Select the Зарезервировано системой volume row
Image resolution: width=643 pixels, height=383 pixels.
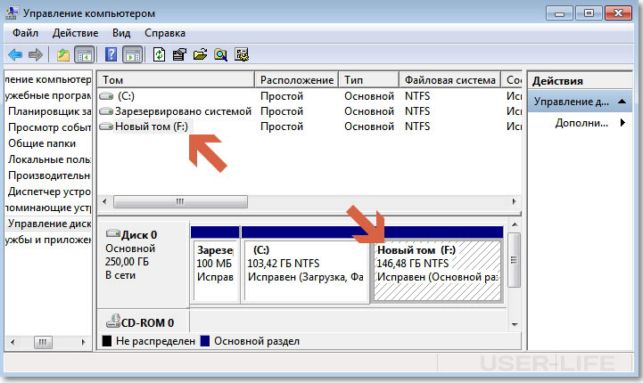(310, 111)
